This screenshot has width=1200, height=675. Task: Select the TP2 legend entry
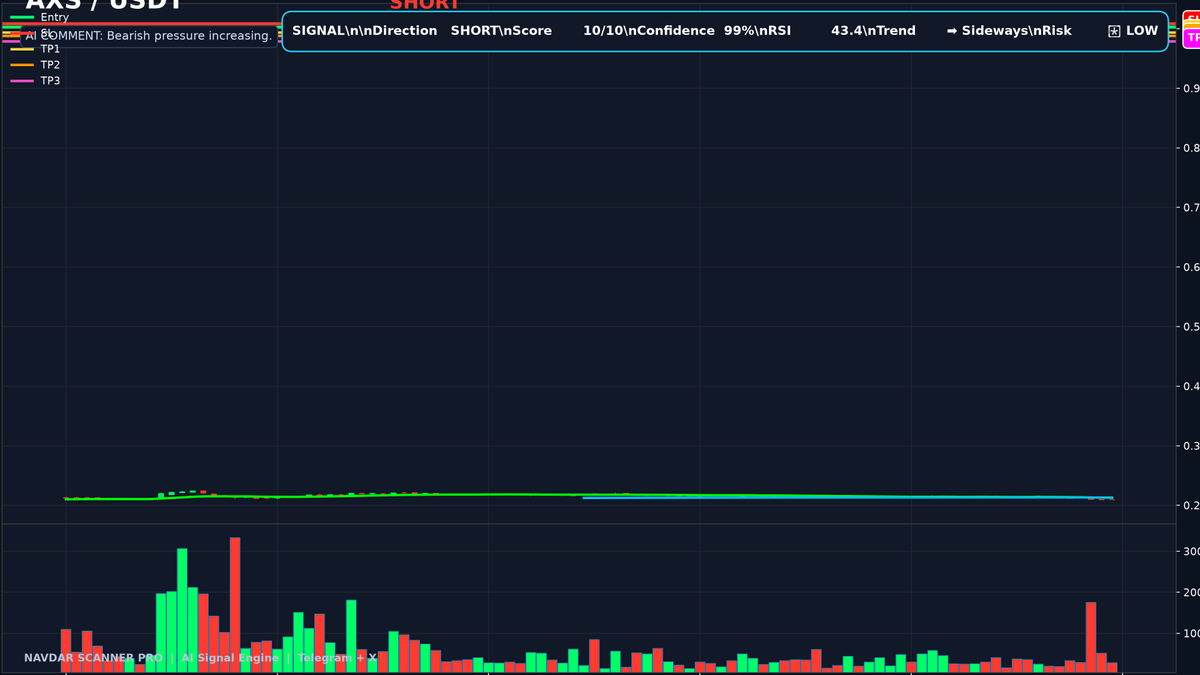35,65
